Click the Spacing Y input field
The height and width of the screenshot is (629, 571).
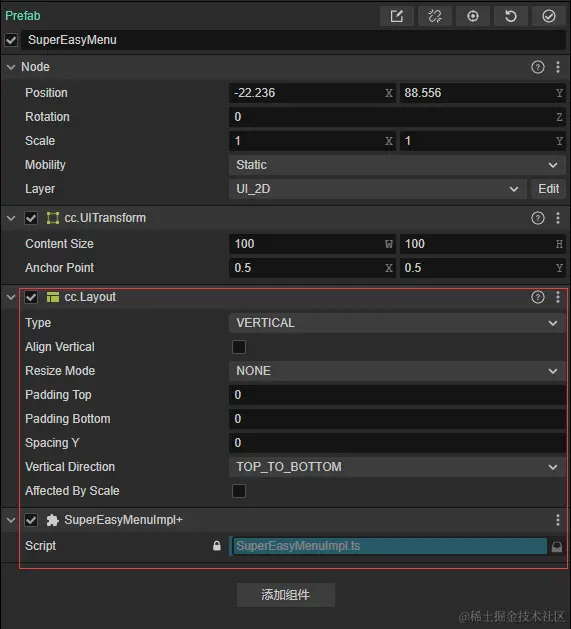tap(397, 443)
